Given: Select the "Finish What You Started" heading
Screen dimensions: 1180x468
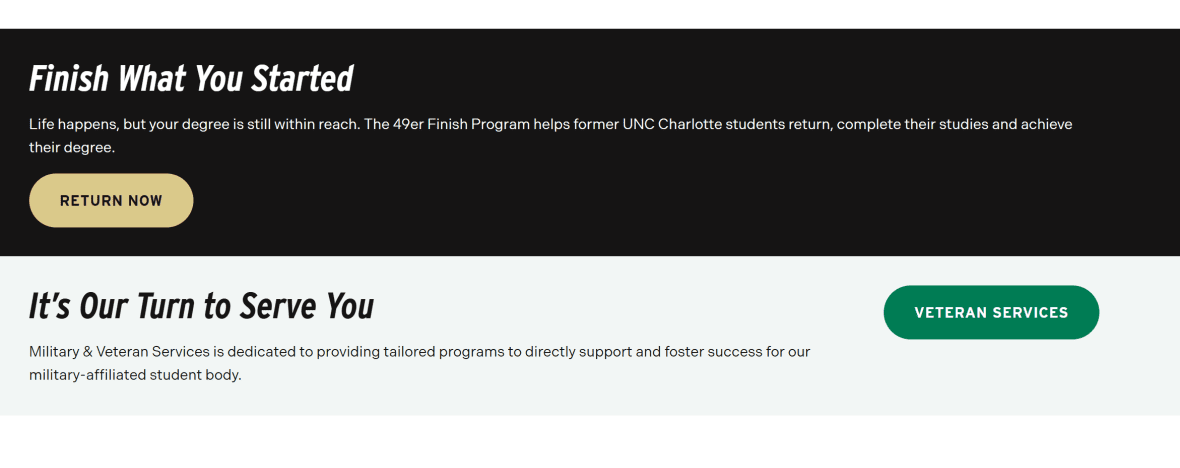Looking at the screenshot, I should point(191,79).
